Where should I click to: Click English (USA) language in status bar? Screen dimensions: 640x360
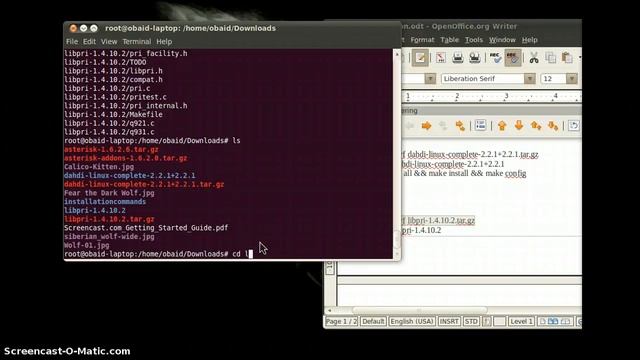tap(411, 322)
